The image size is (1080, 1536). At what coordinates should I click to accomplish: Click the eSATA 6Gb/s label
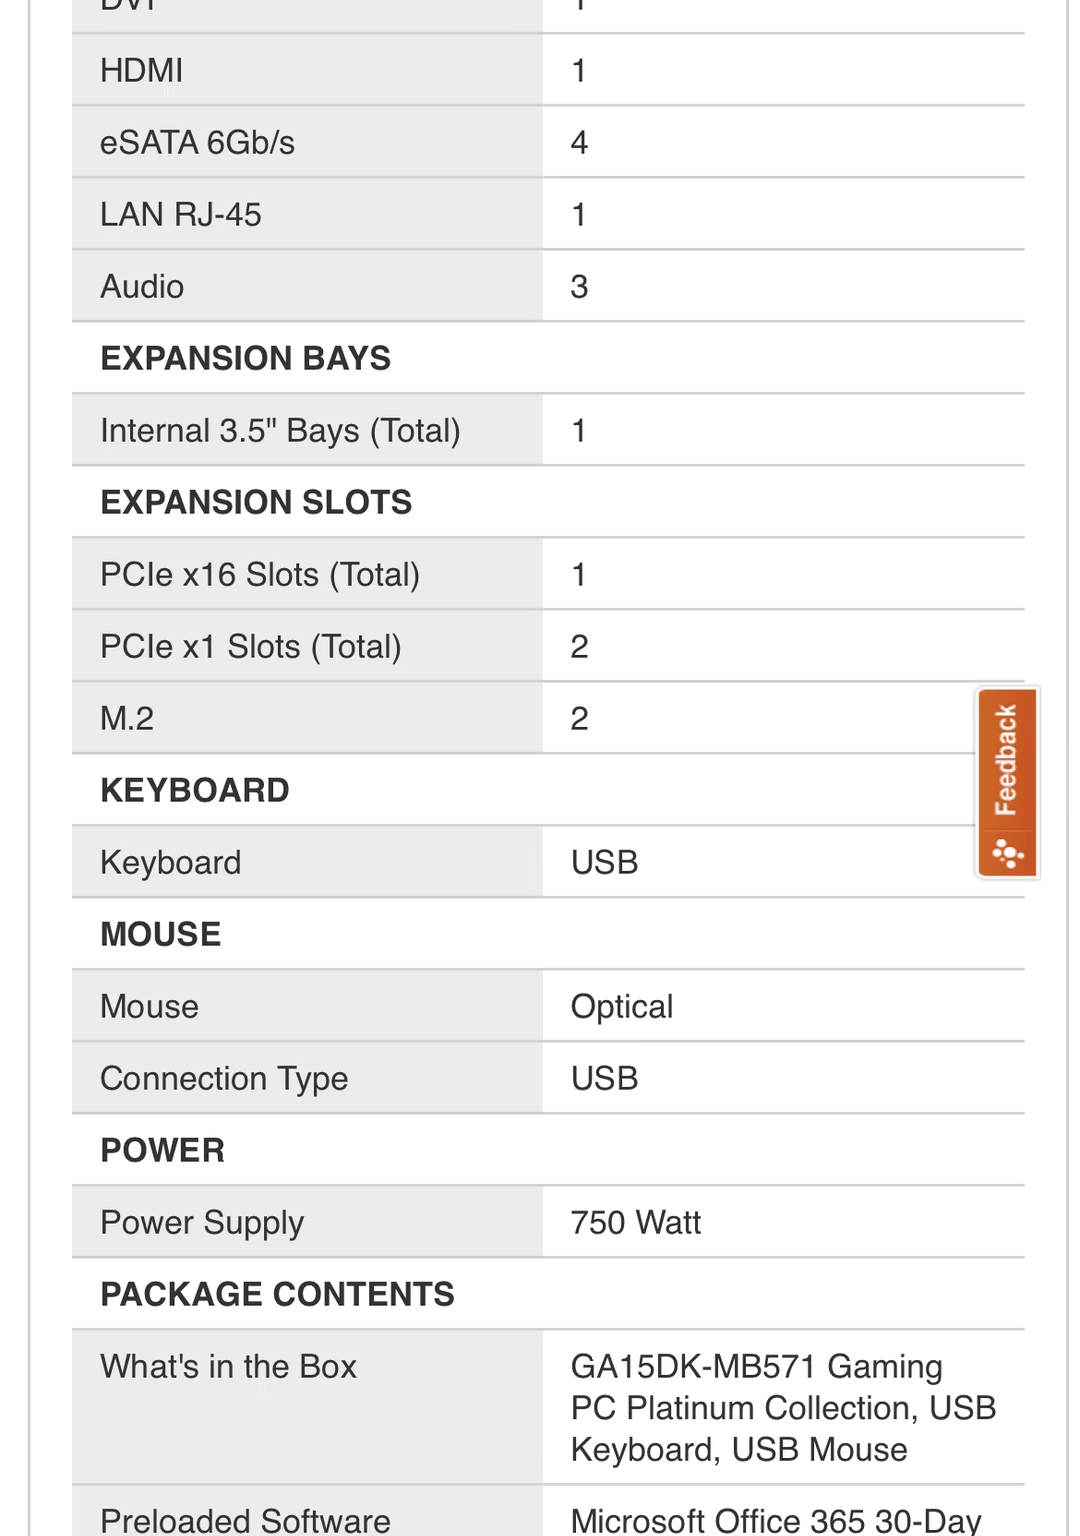point(197,143)
